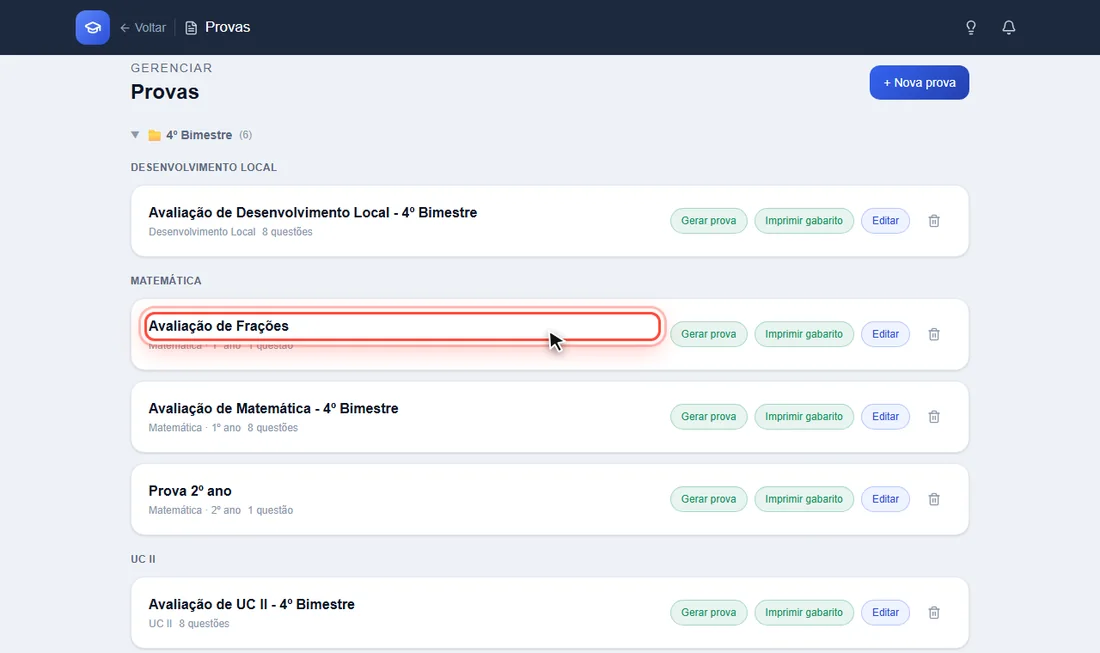Image resolution: width=1100 pixels, height=653 pixels.
Task: Delete Avaliação de UC II with trash icon
Action: (934, 612)
